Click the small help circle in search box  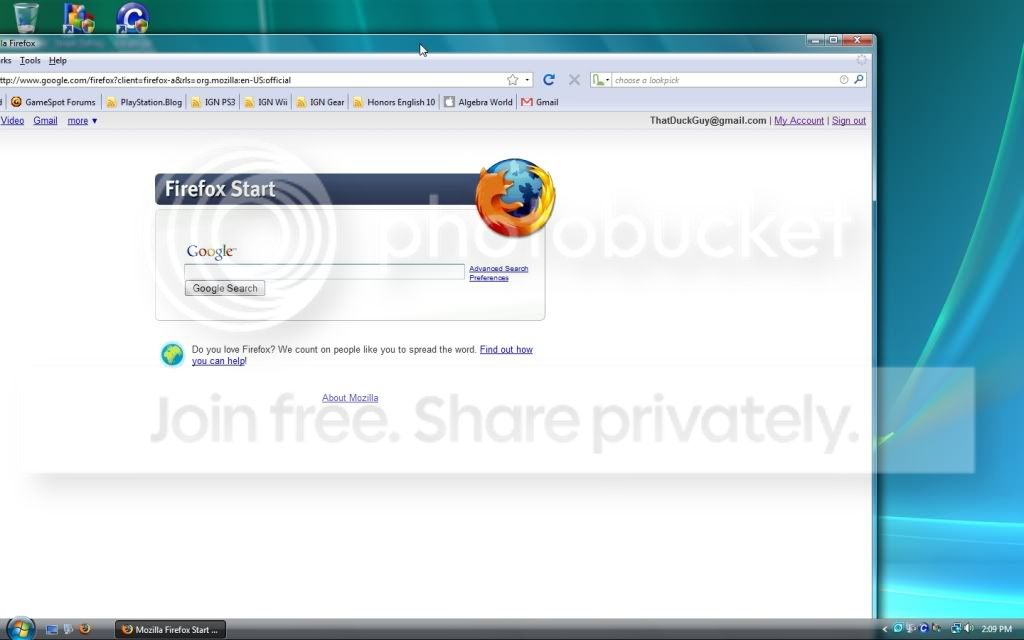click(844, 80)
